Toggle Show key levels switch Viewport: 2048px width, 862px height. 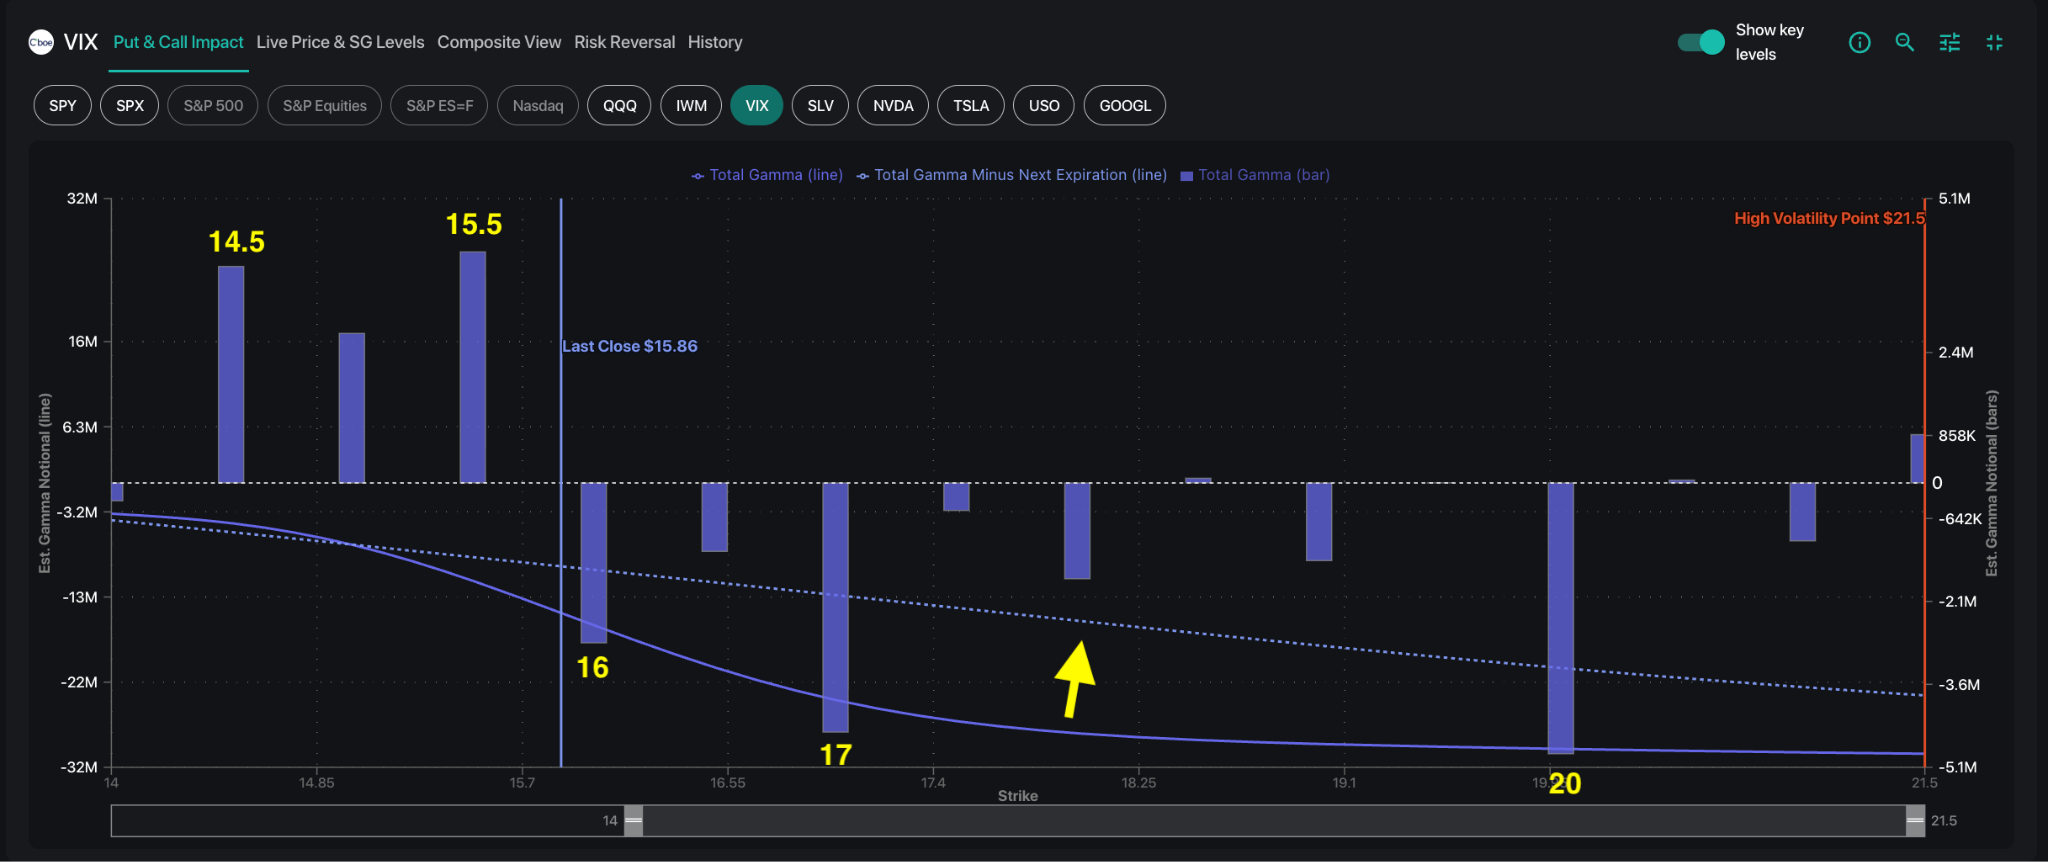click(x=1701, y=42)
